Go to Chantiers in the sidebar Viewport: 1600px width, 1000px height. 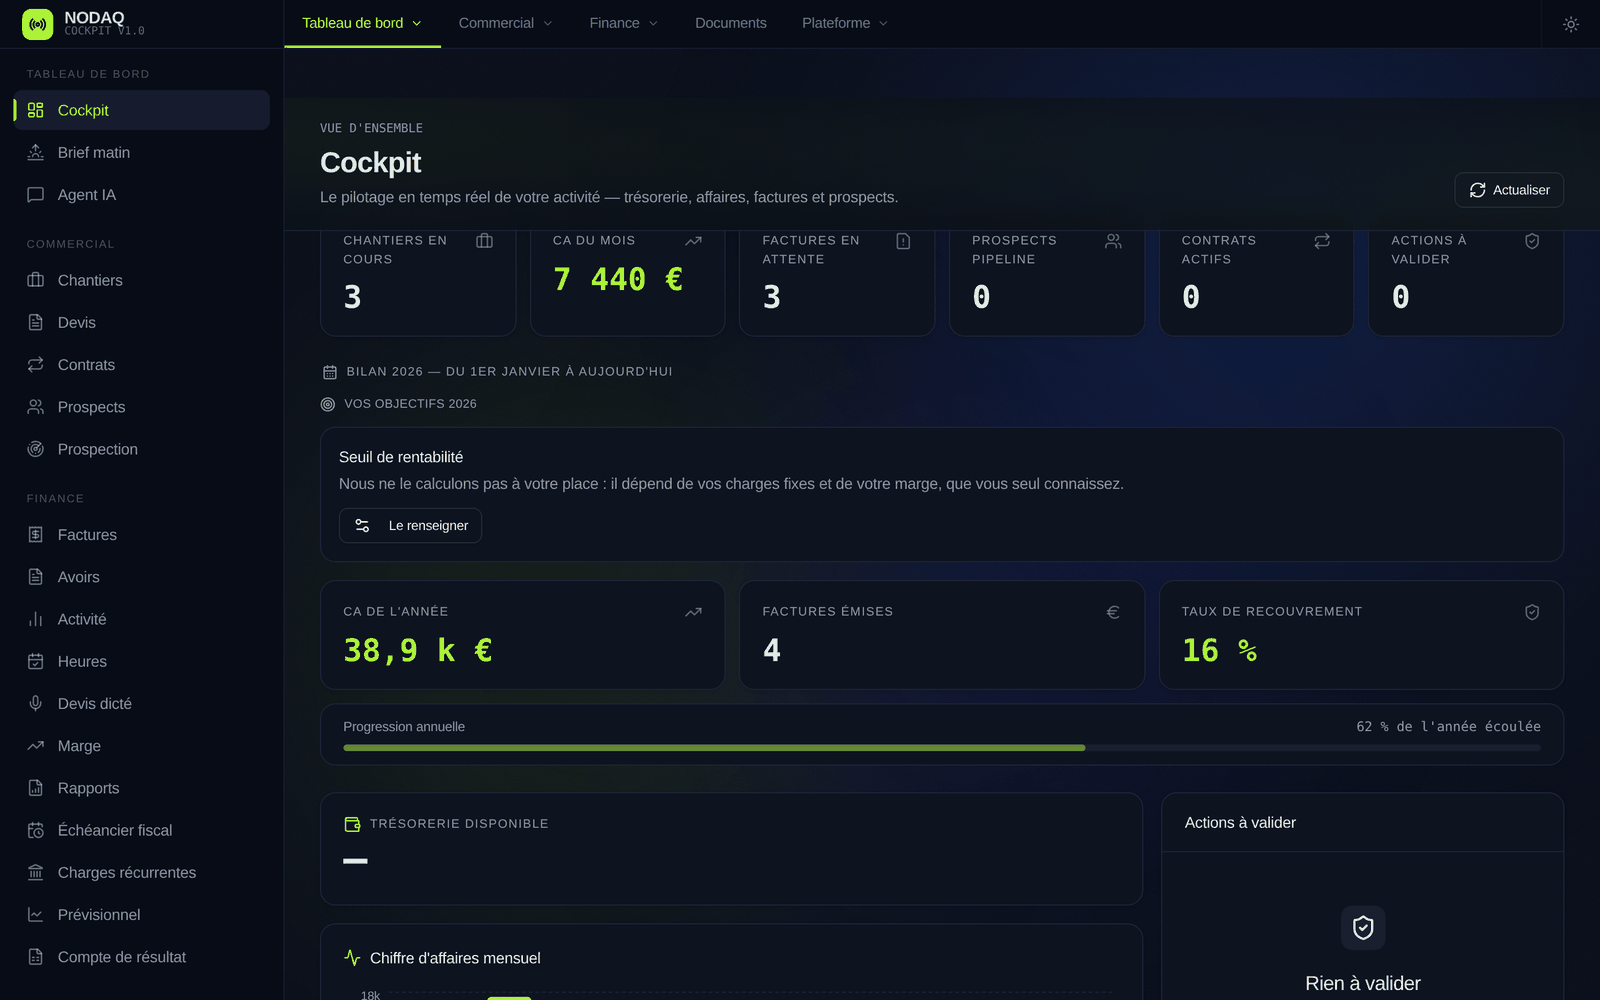142,280
